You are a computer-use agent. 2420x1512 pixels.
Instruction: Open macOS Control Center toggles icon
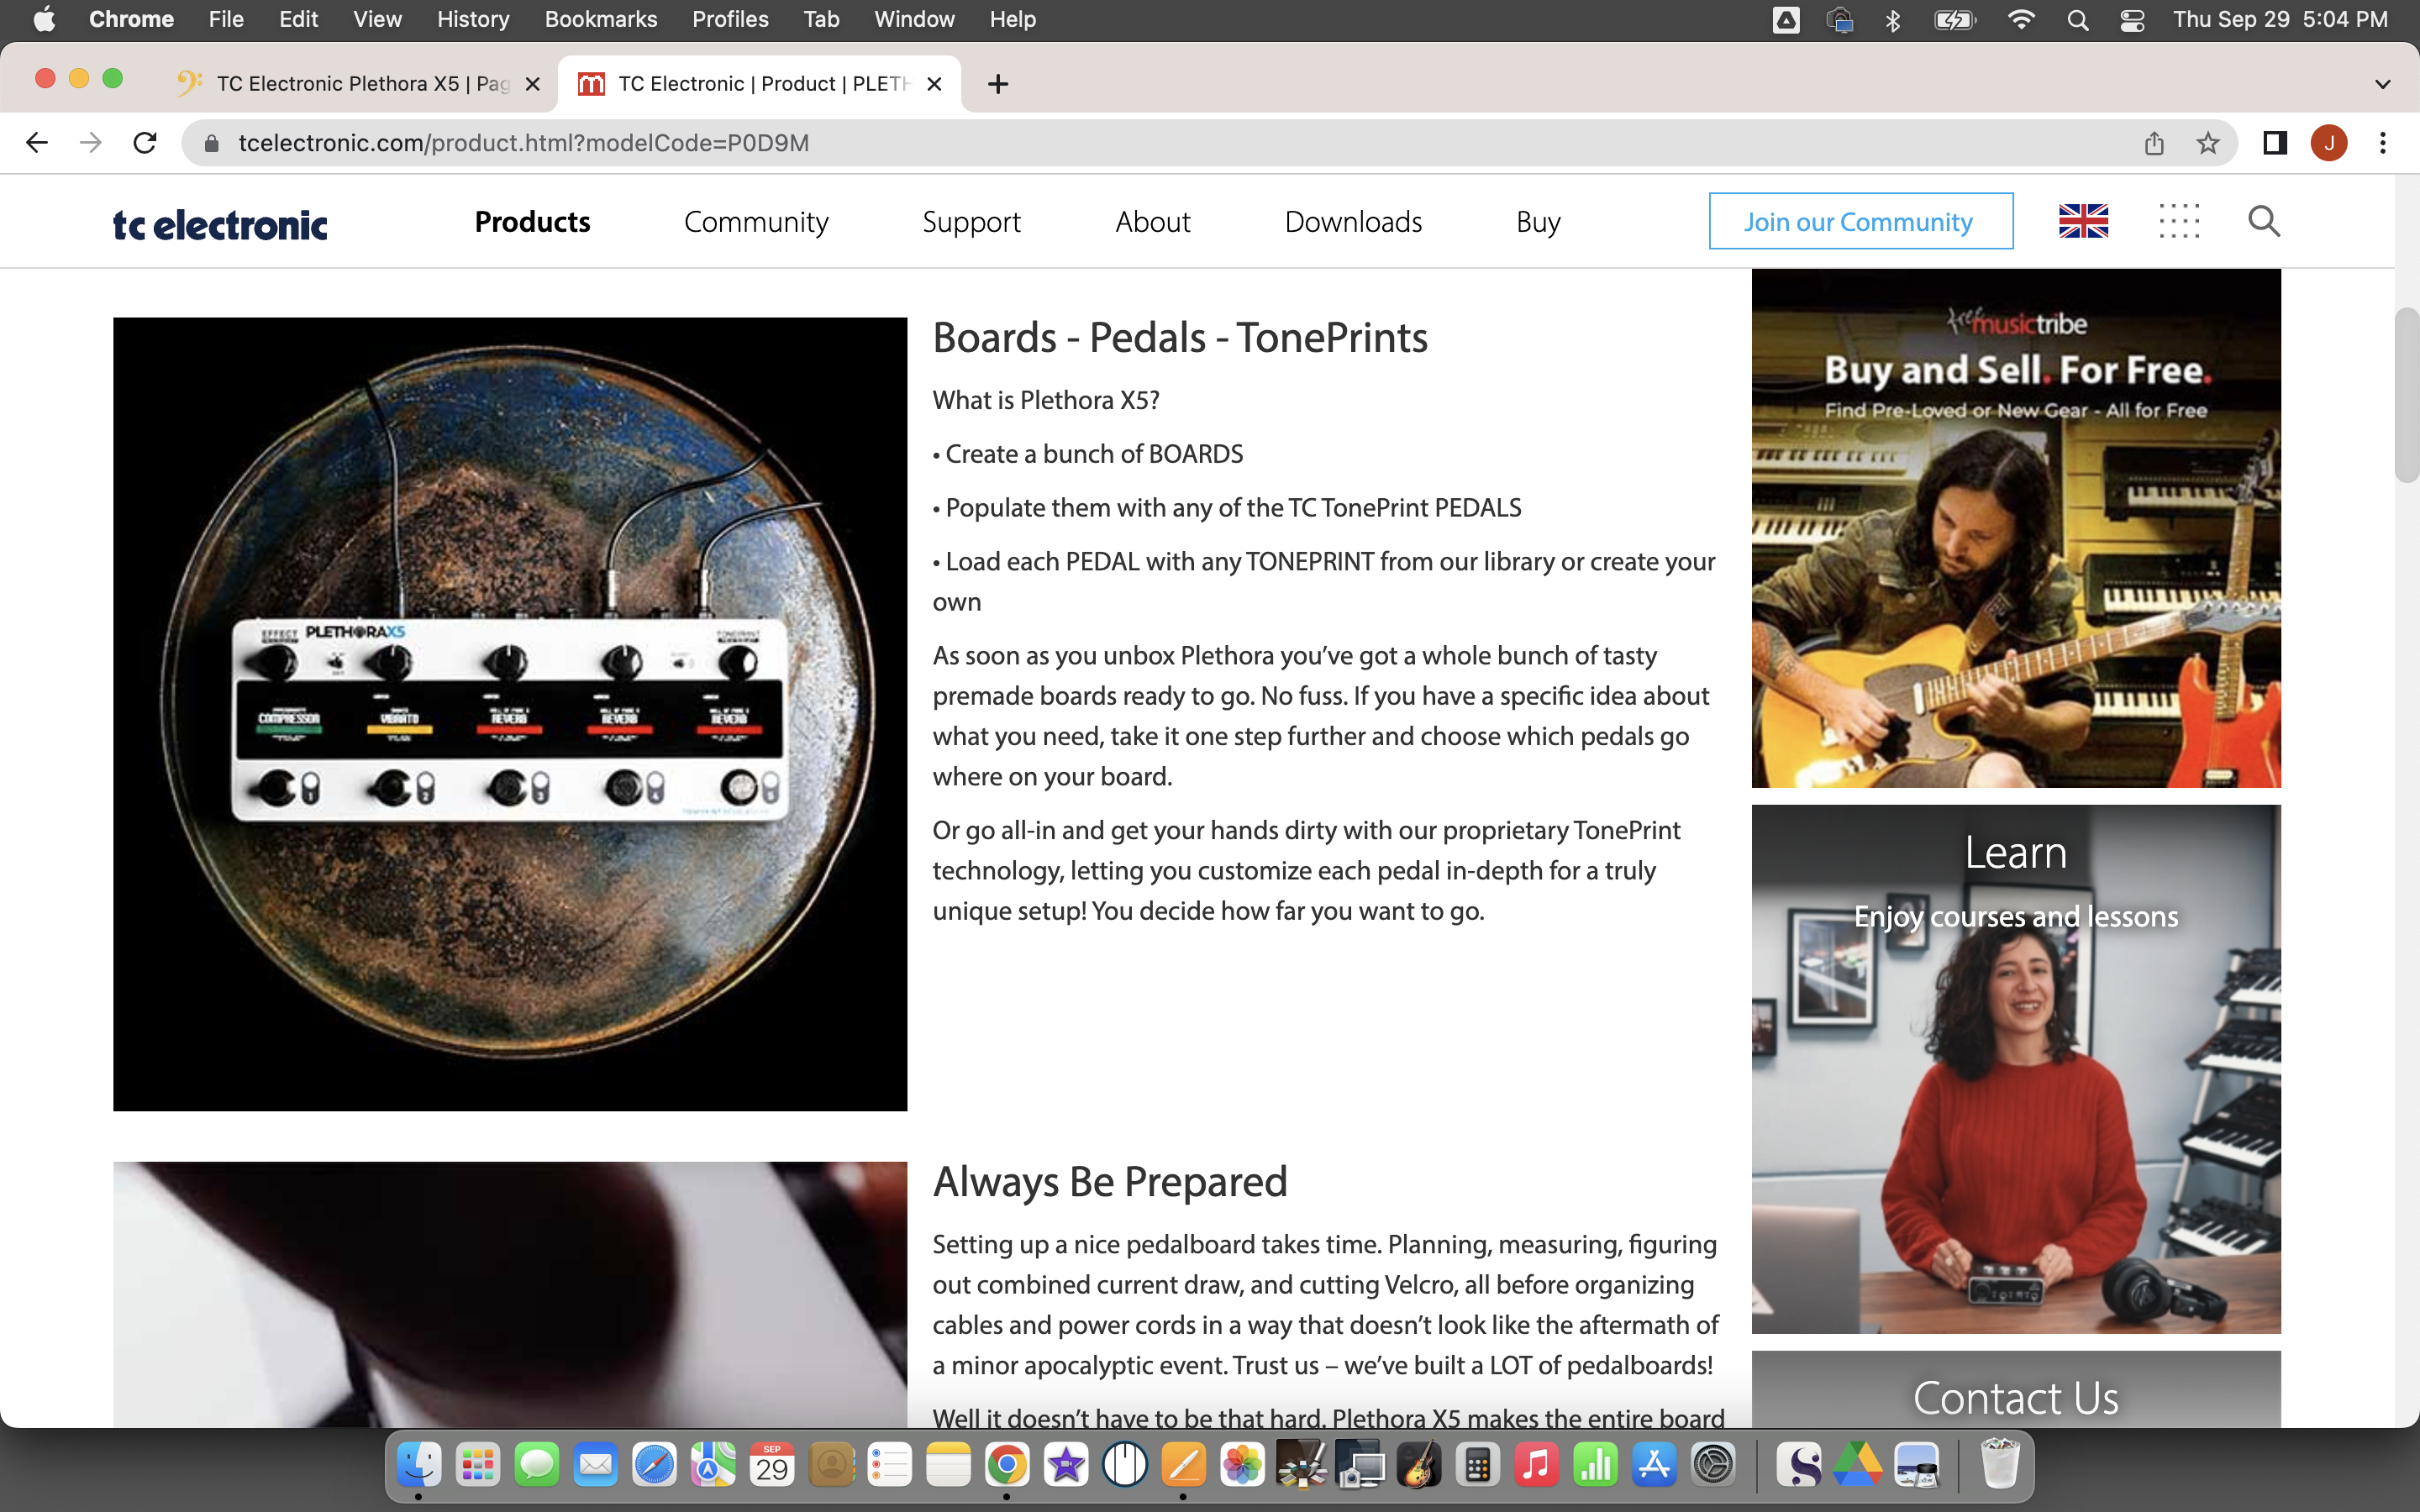pyautogui.click(x=2132, y=20)
